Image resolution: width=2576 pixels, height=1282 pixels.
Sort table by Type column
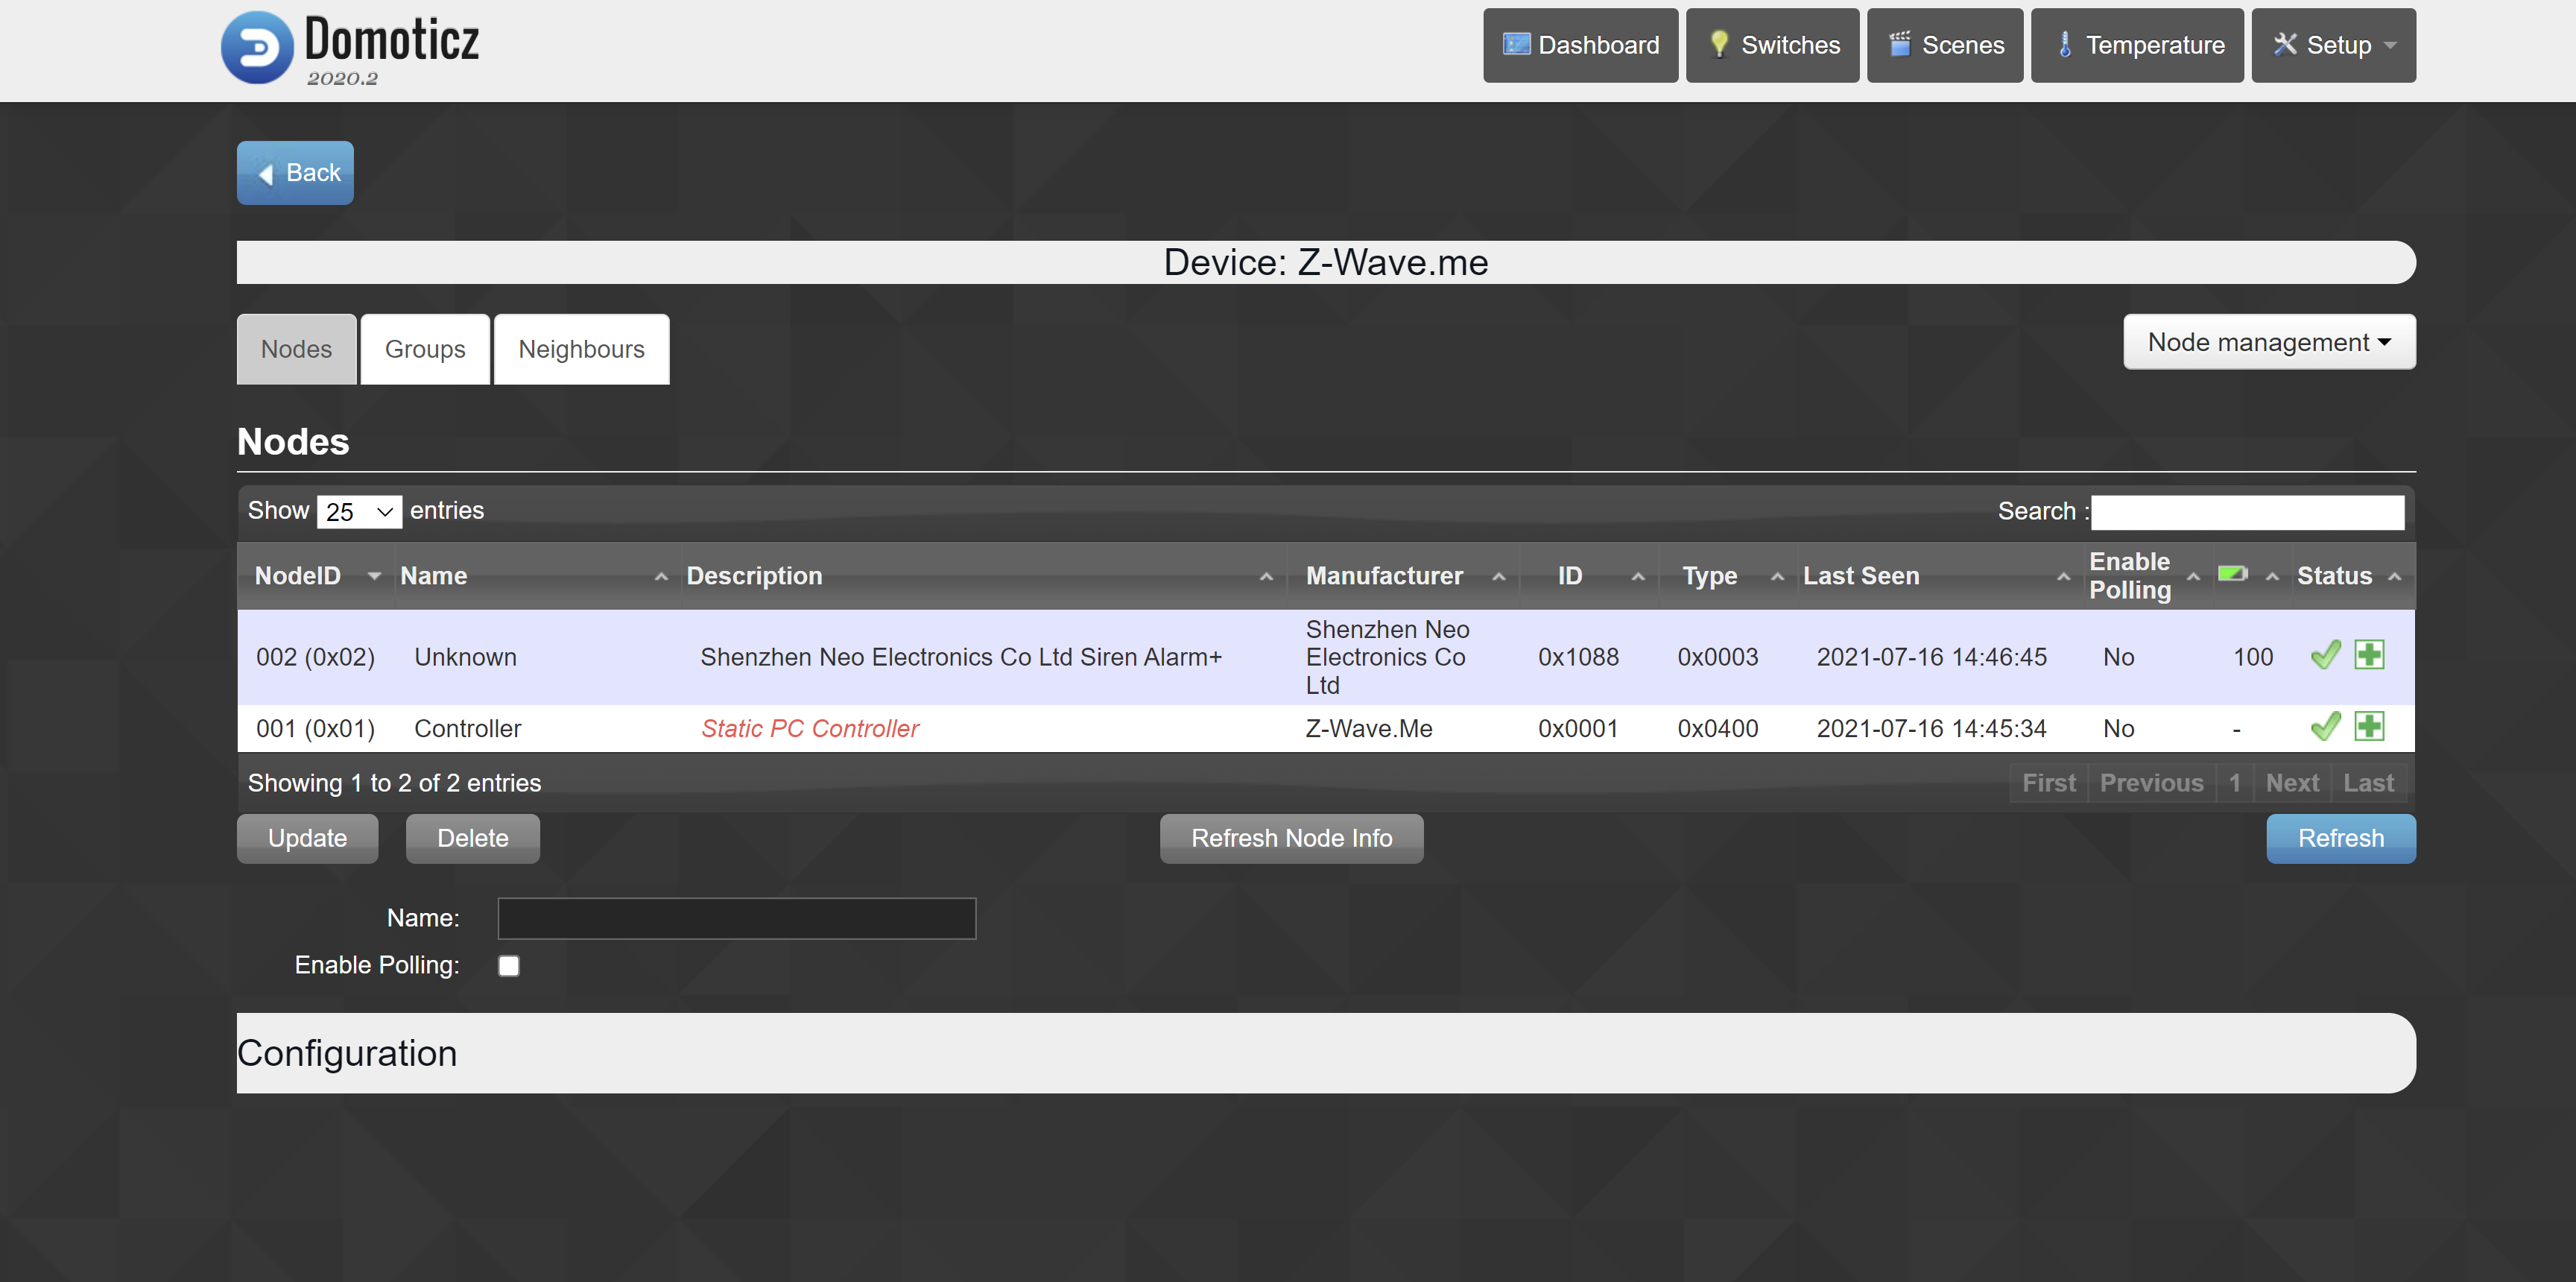click(1728, 575)
